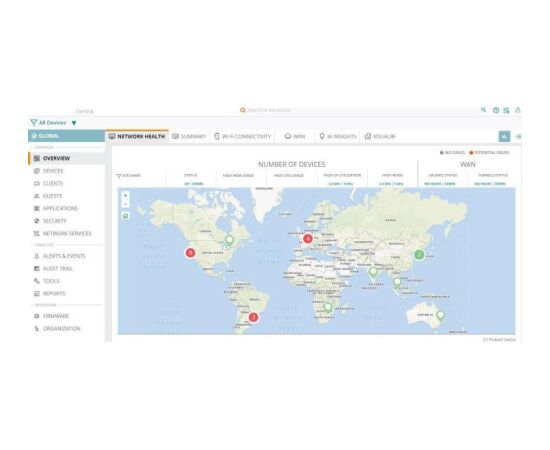Click the green India site pin
Image resolution: width=550 pixels, height=450 pixels.
373,272
